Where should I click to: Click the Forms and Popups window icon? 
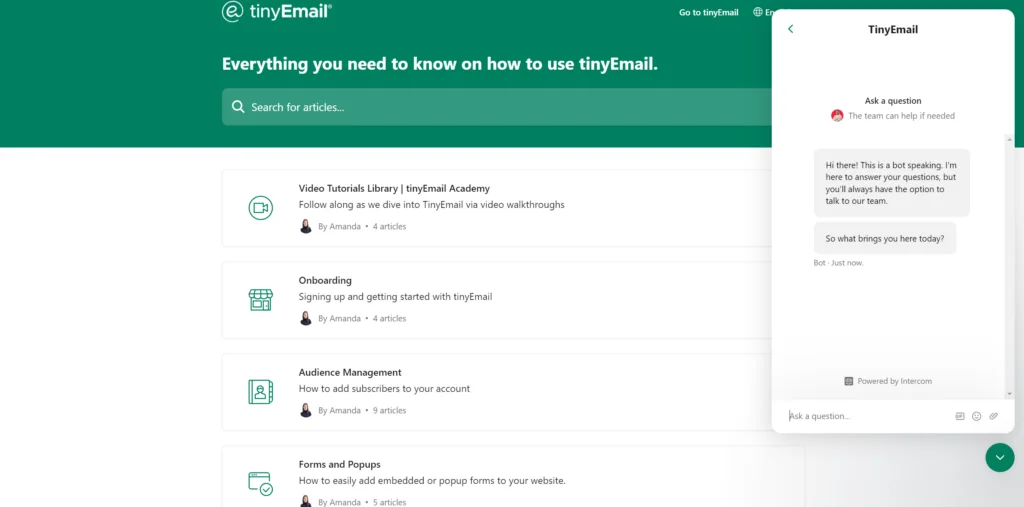tap(260, 483)
